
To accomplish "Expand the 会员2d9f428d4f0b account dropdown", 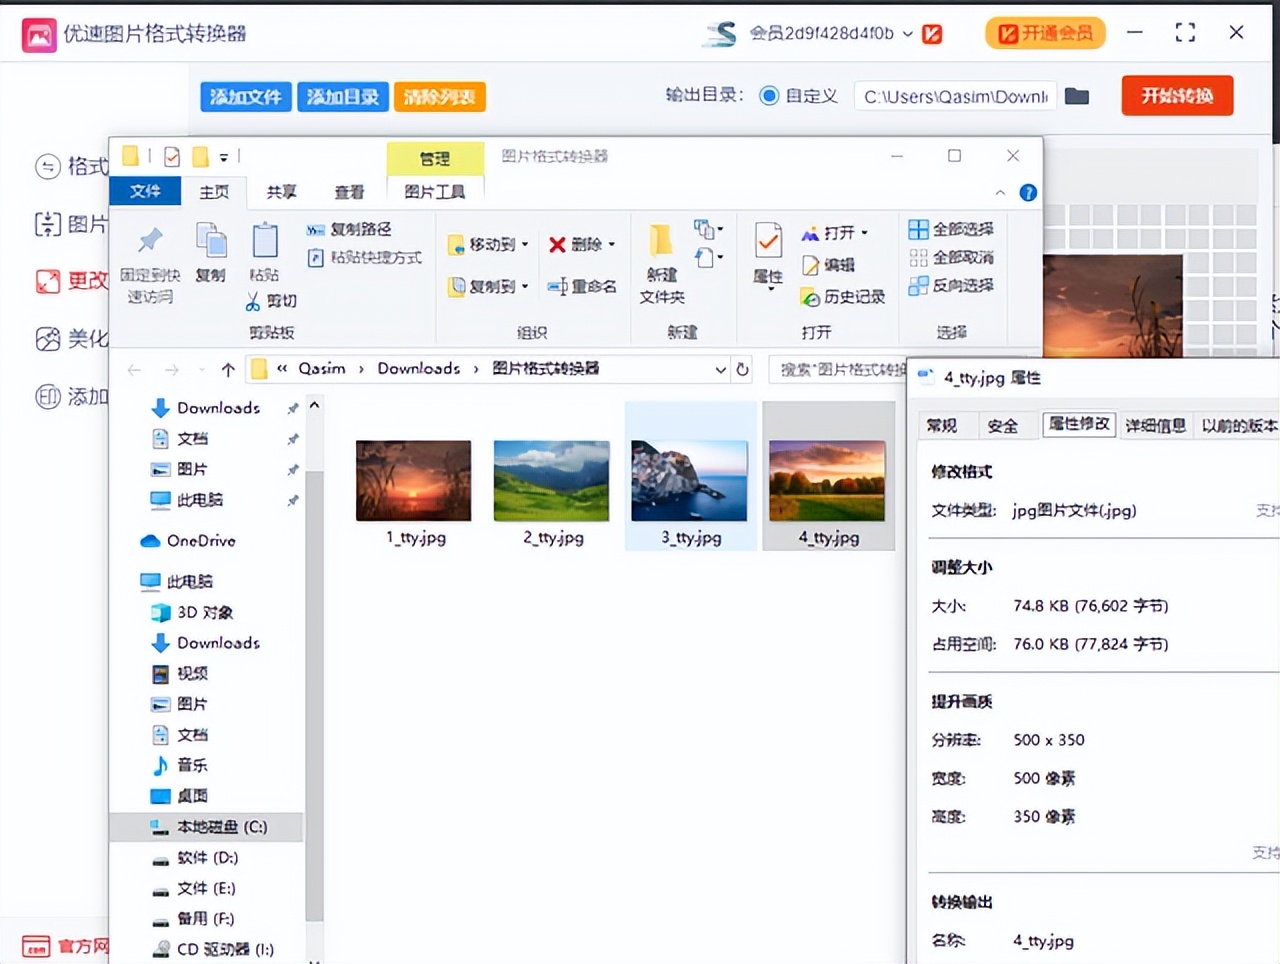I will [907, 34].
